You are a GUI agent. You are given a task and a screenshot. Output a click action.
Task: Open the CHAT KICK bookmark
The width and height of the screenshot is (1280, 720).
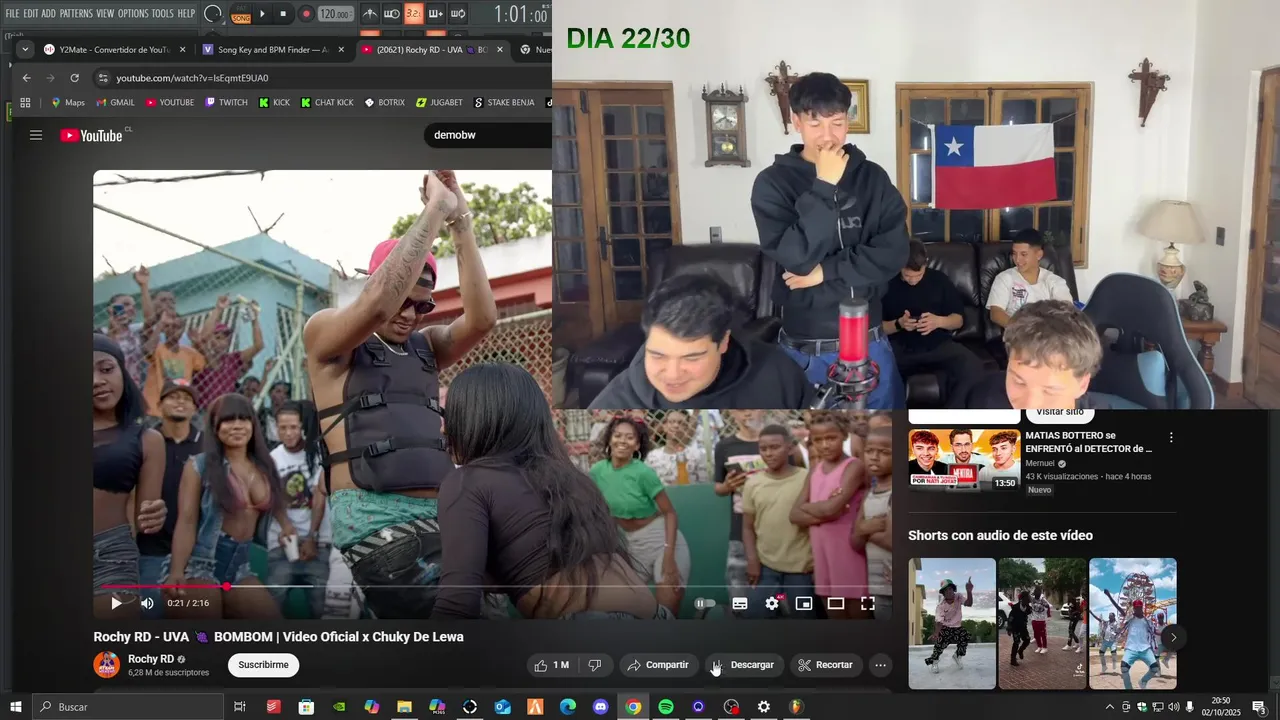[326, 102]
